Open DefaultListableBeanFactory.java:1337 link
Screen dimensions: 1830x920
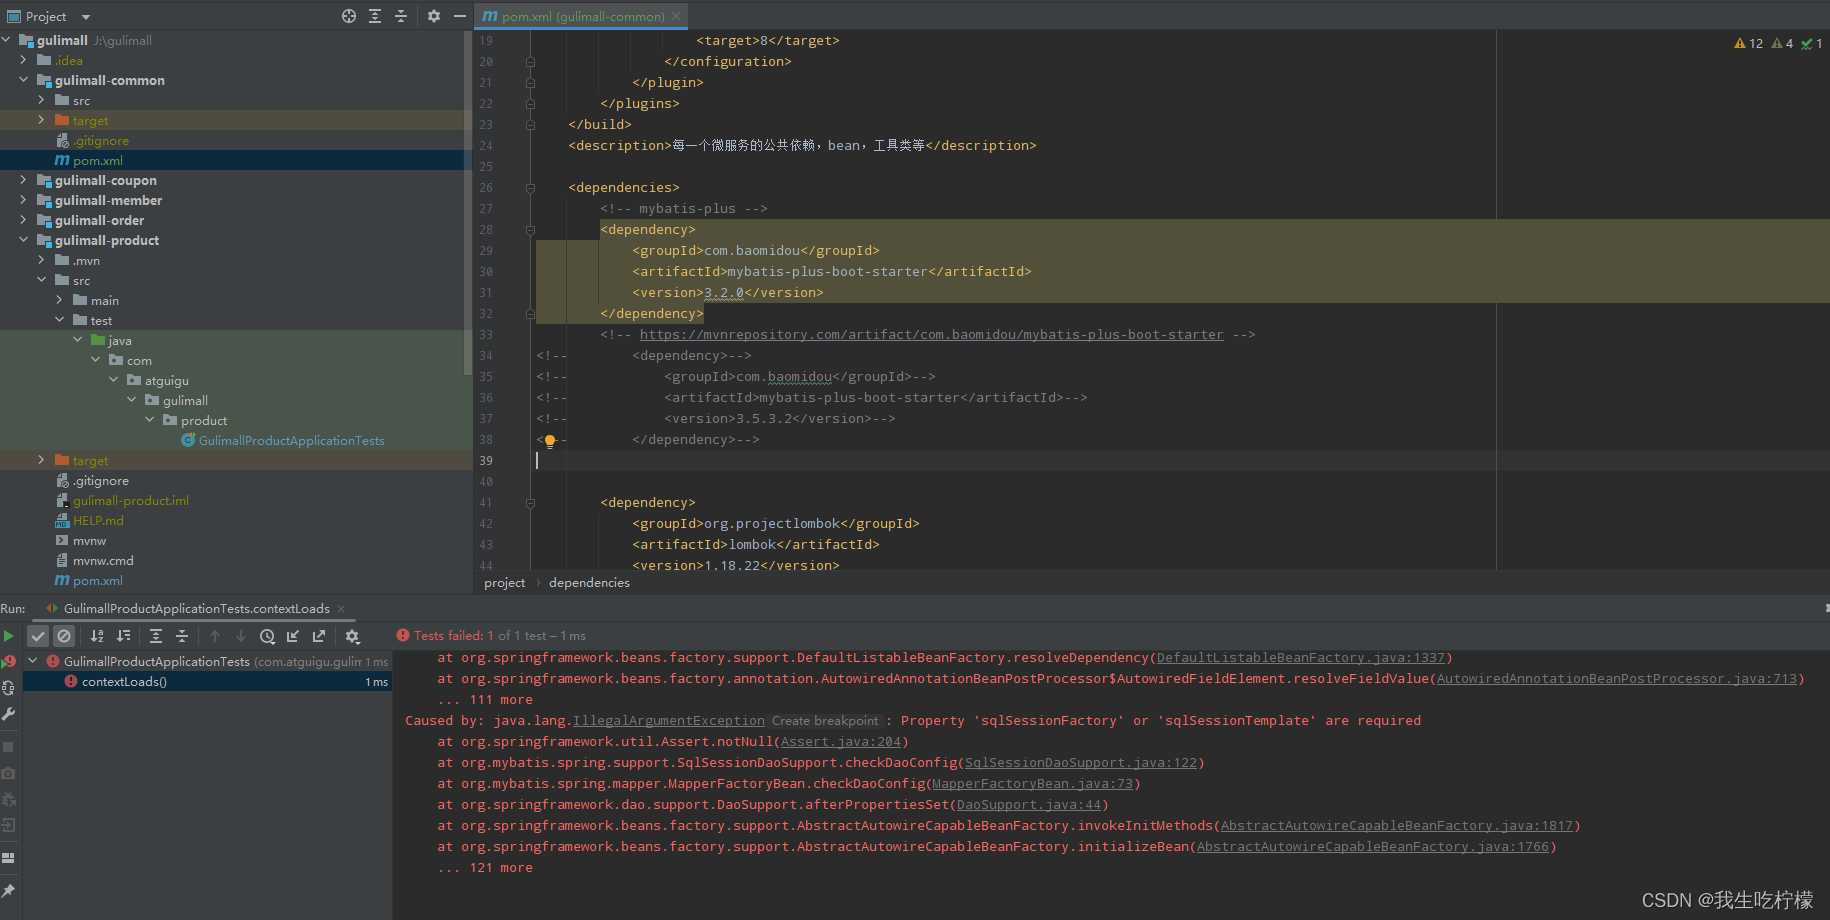click(1300, 658)
